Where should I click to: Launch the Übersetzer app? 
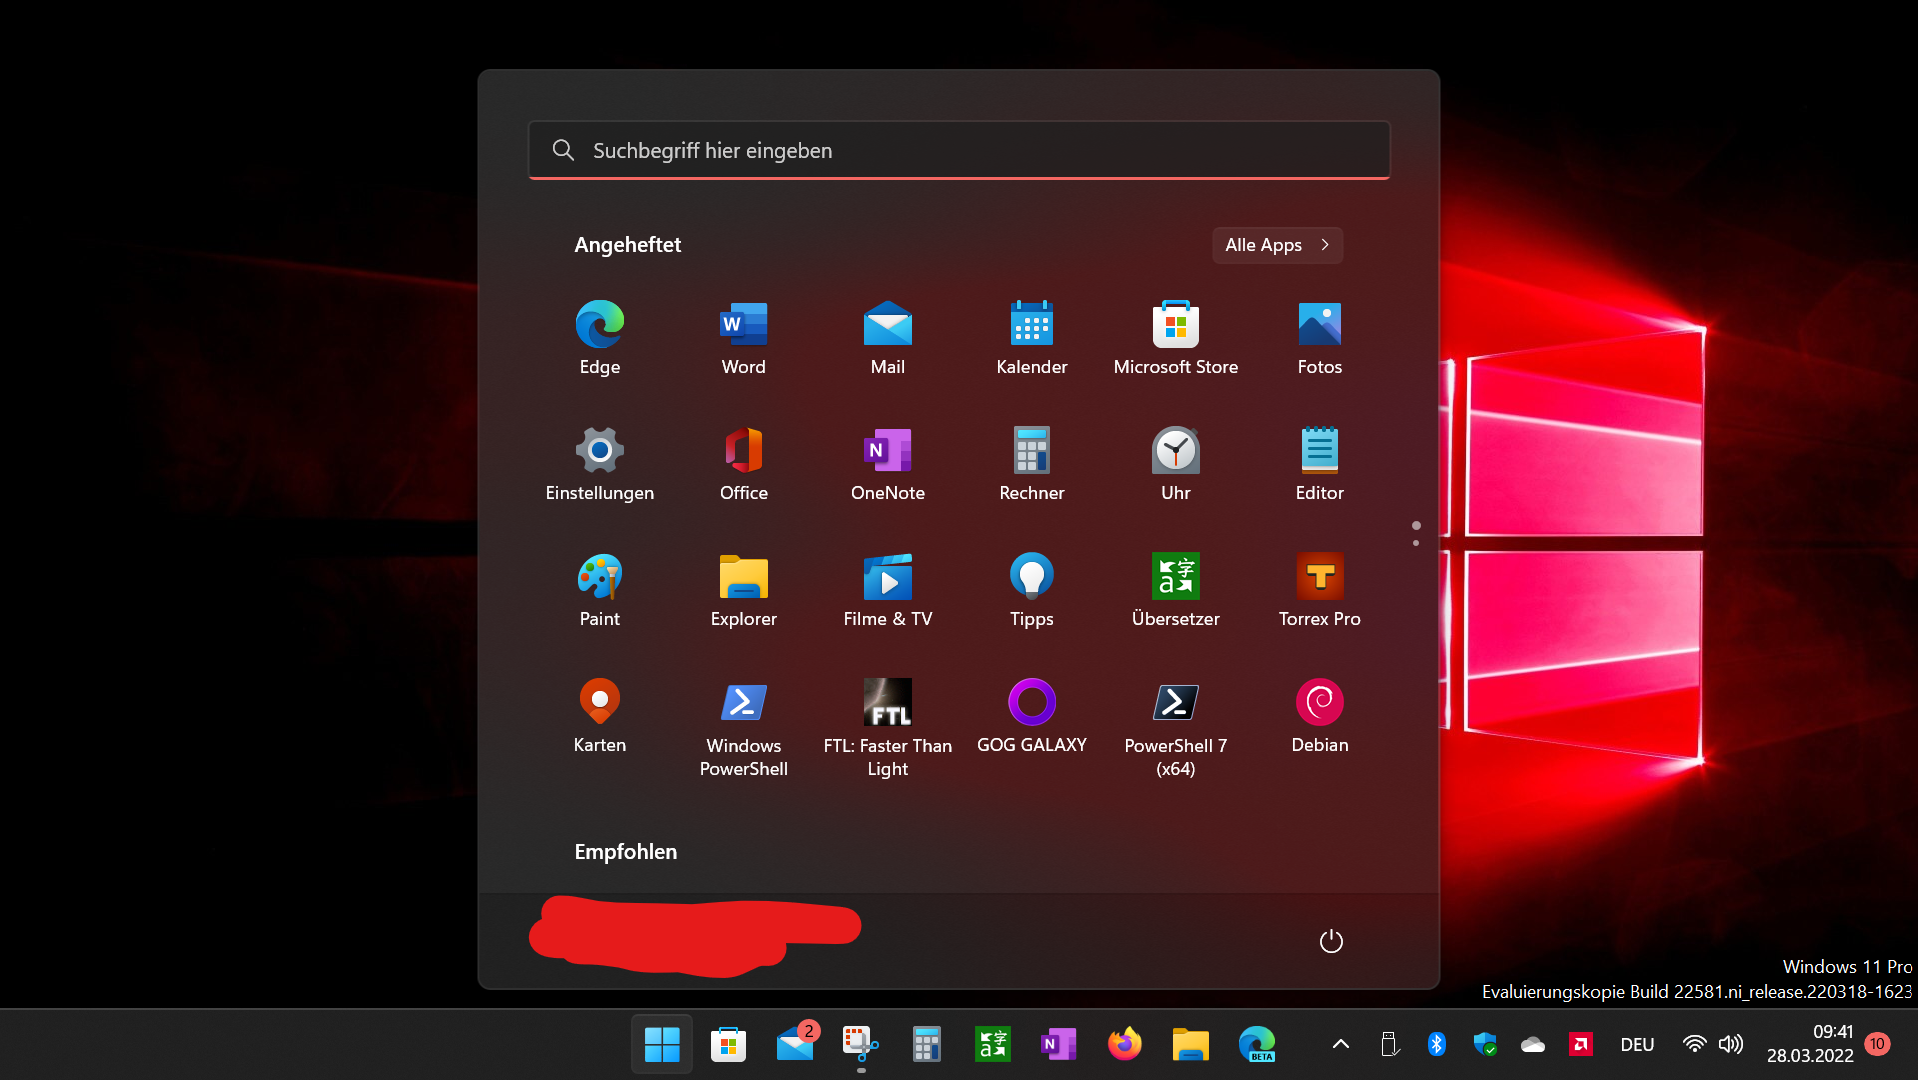[1176, 590]
